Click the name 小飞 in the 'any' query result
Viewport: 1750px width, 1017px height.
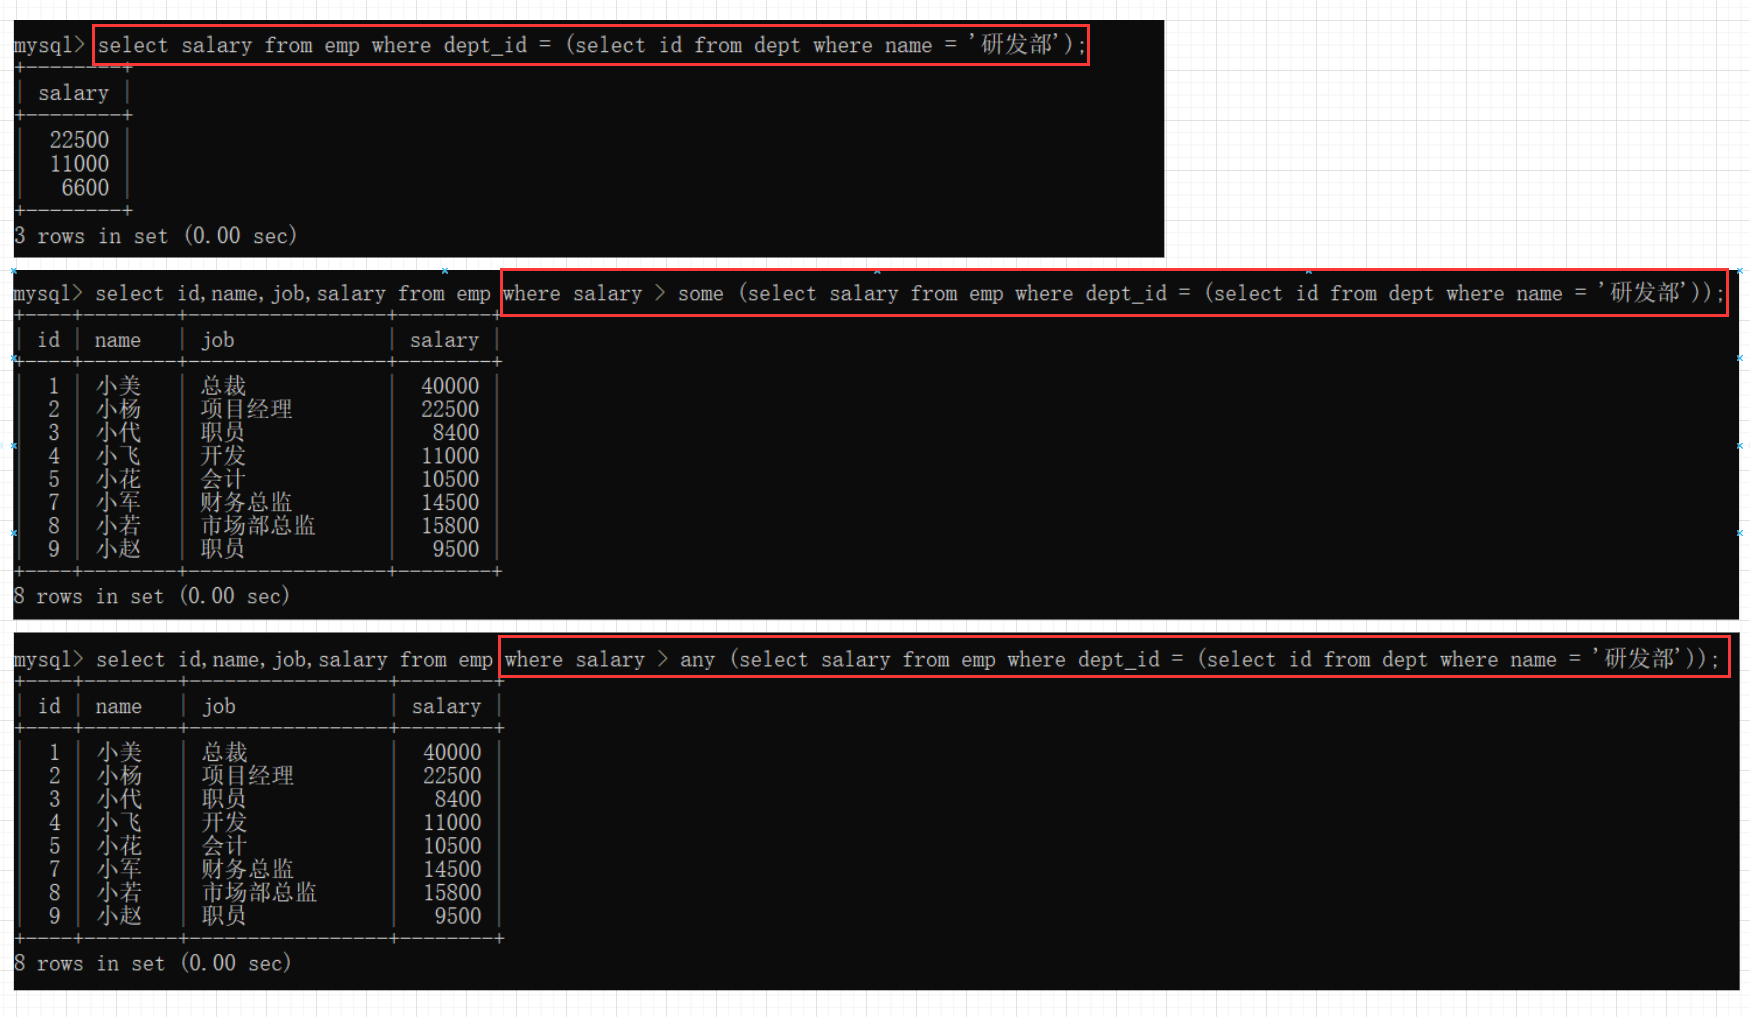pyautogui.click(x=120, y=822)
